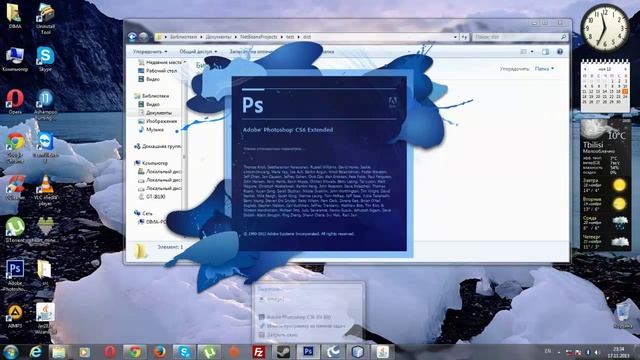Click the analog clock gadget
The width and height of the screenshot is (640, 360).
click(x=605, y=28)
